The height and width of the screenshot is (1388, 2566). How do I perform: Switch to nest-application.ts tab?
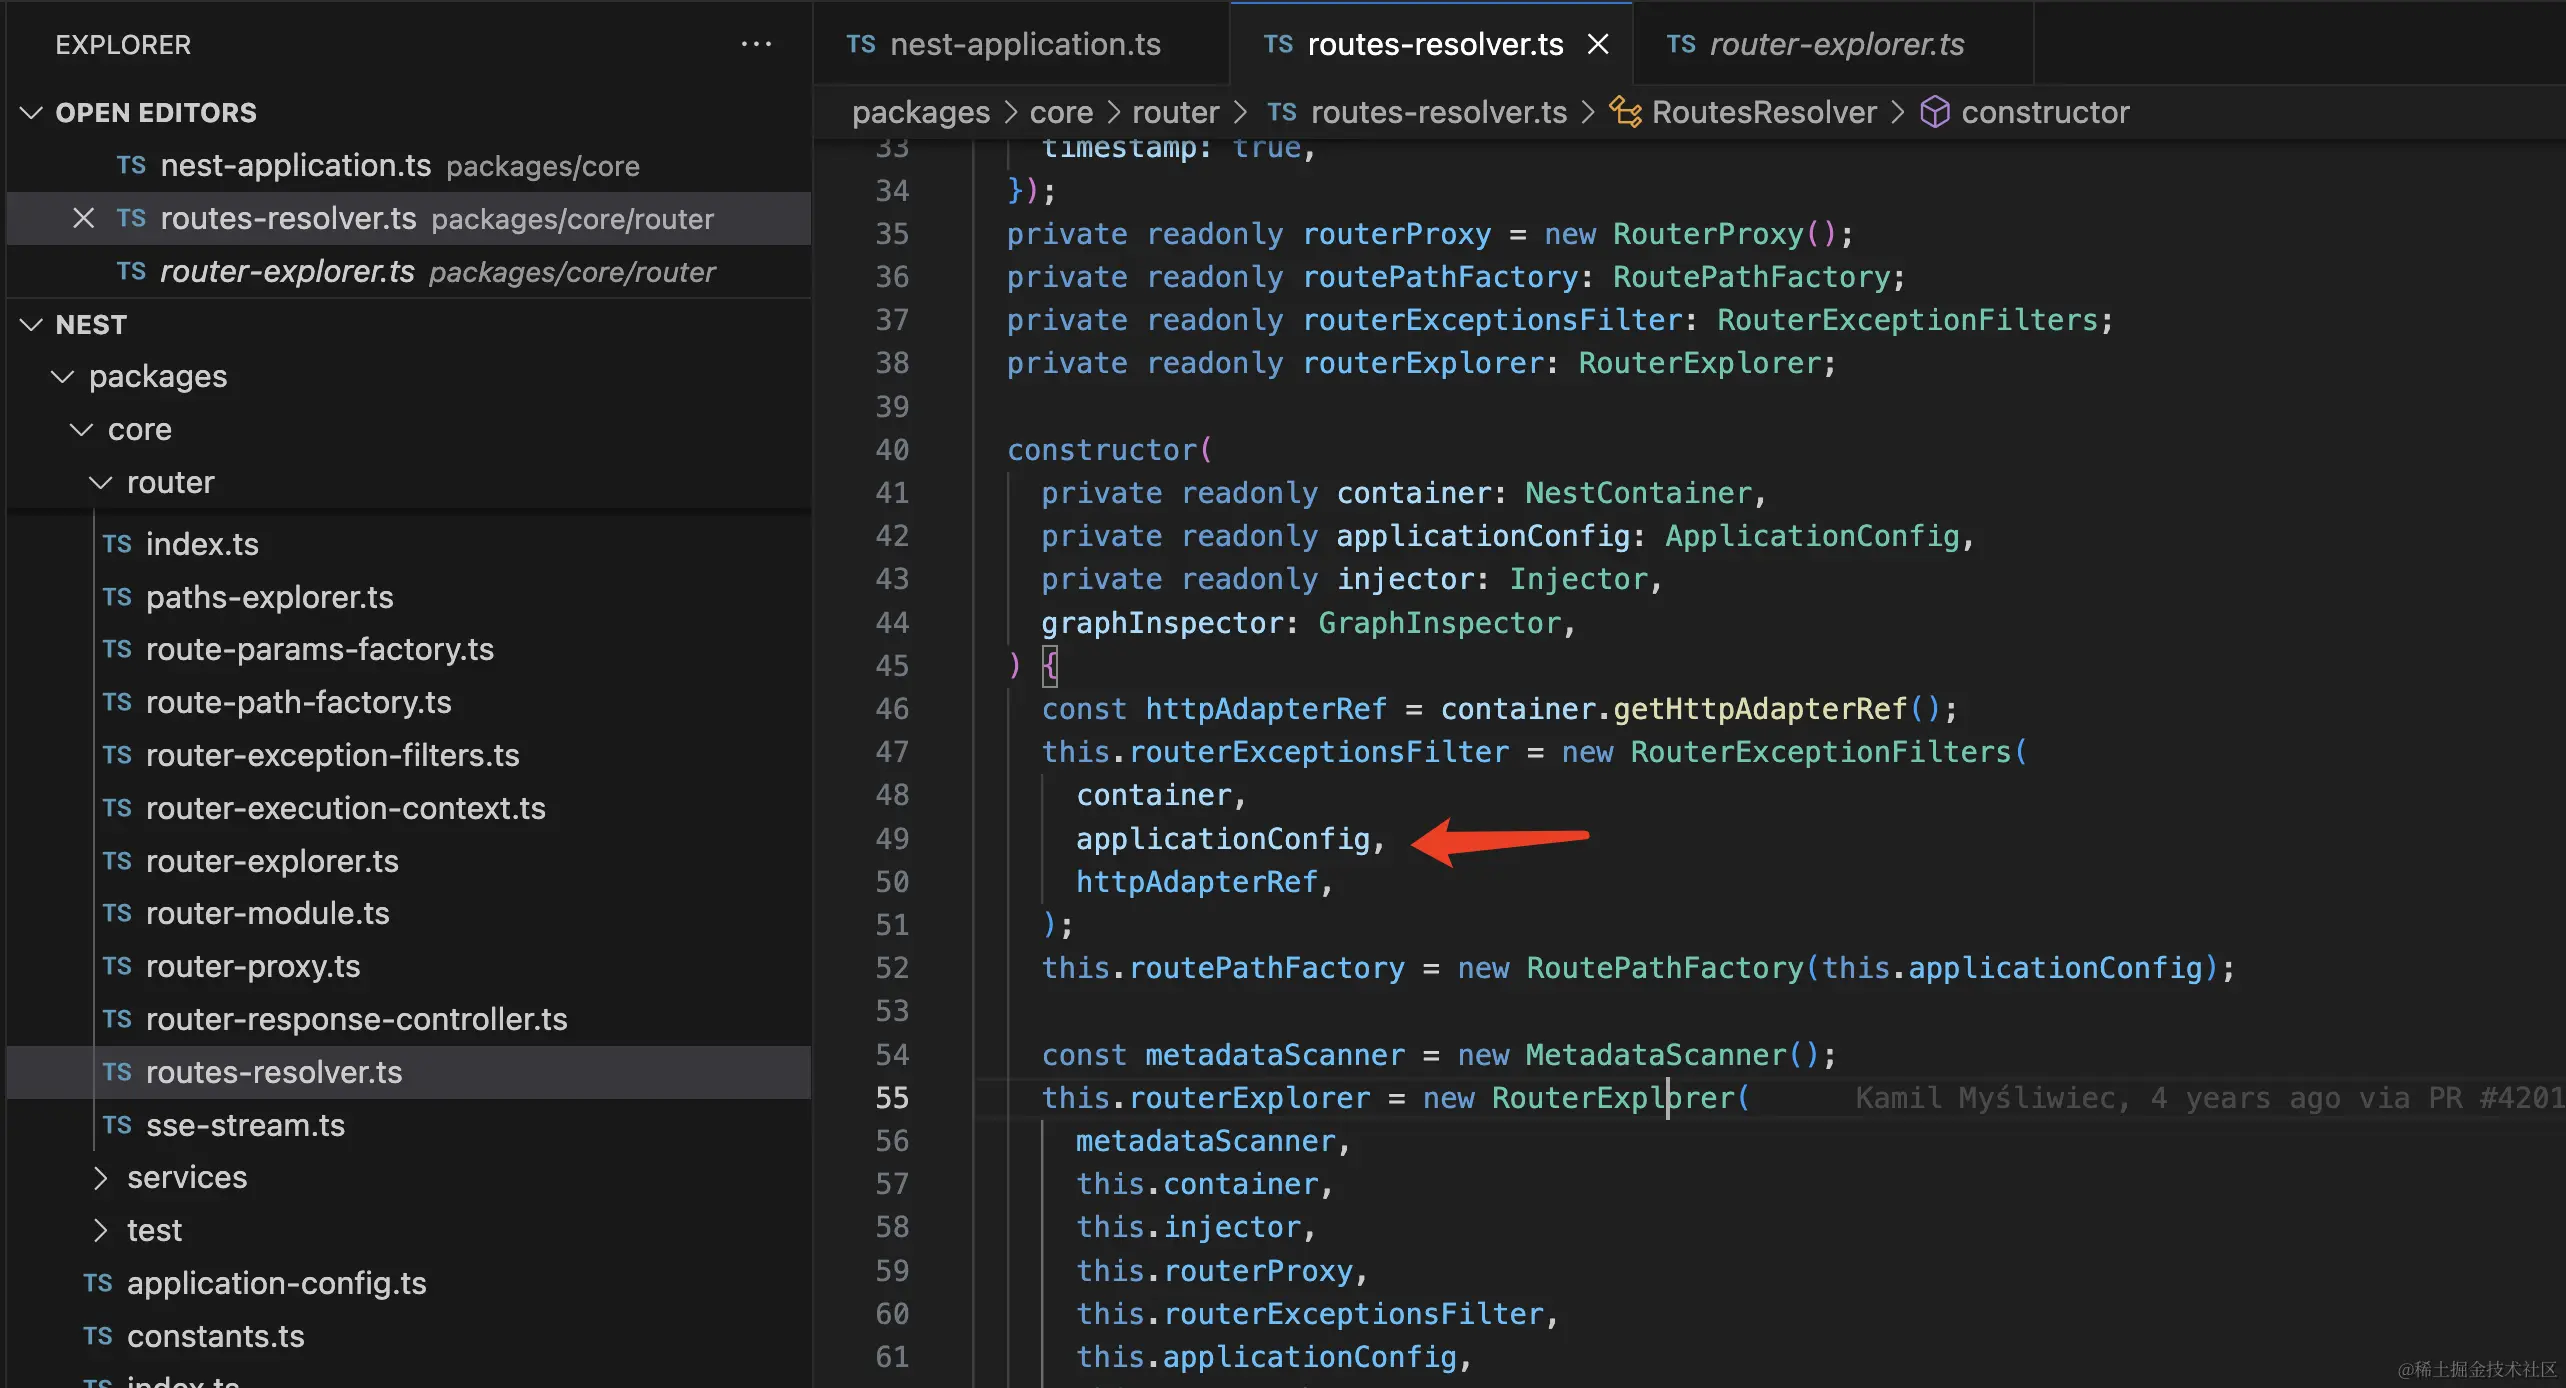1021,44
